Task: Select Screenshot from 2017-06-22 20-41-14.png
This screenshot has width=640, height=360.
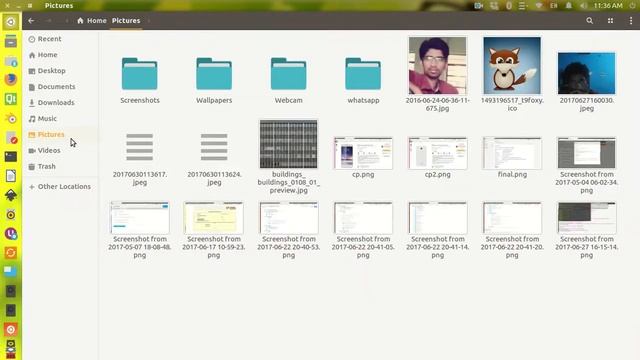Action: point(438,218)
